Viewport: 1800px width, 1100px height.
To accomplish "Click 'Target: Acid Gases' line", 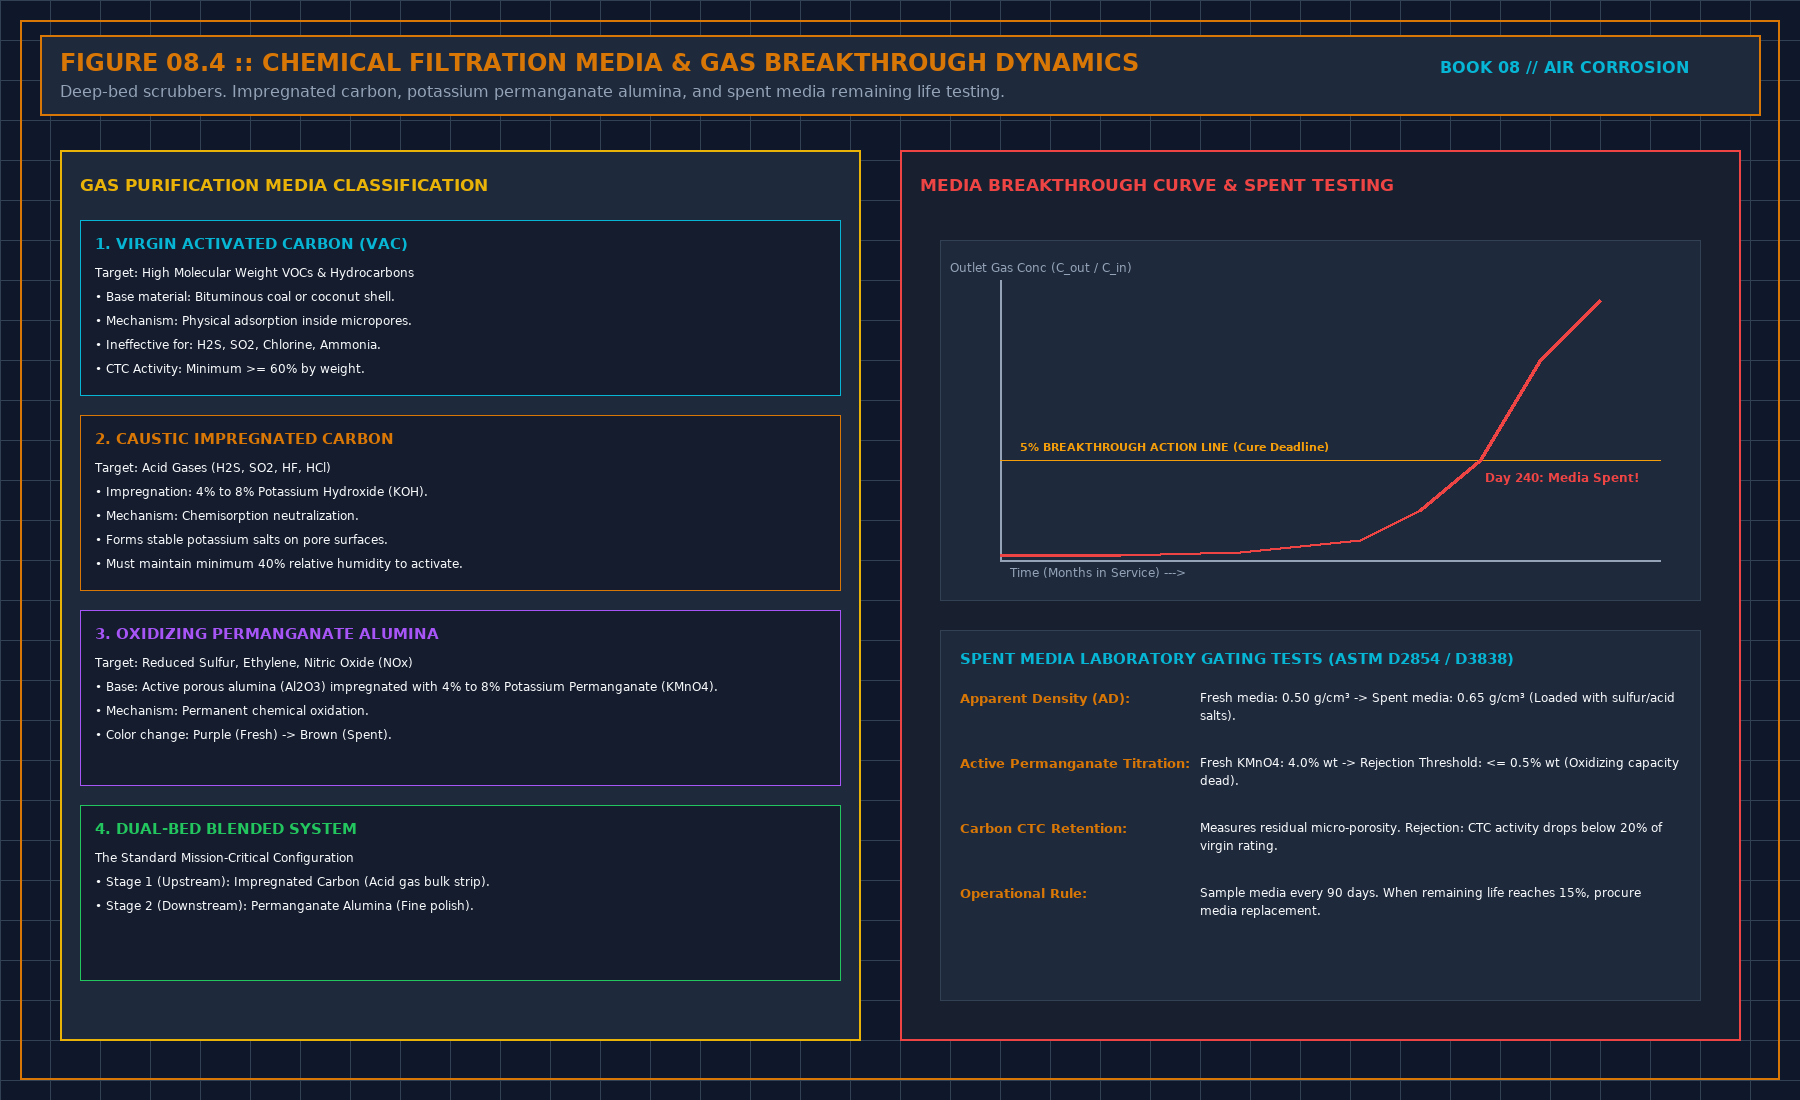I will click(x=213, y=468).
